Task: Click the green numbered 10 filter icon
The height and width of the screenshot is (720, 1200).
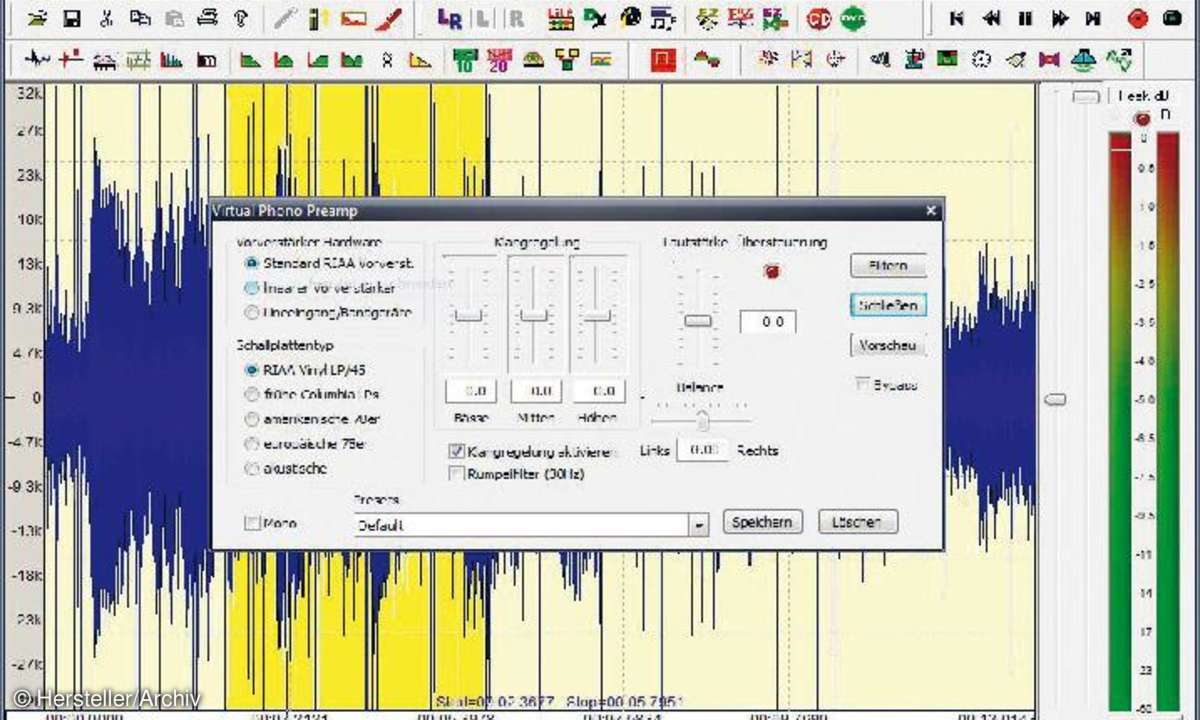Action: pyautogui.click(x=463, y=60)
